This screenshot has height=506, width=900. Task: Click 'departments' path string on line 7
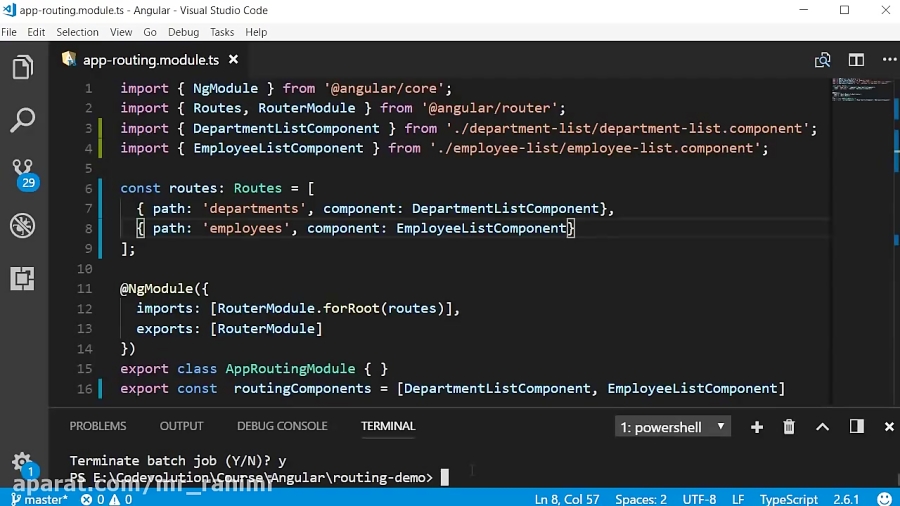point(254,208)
